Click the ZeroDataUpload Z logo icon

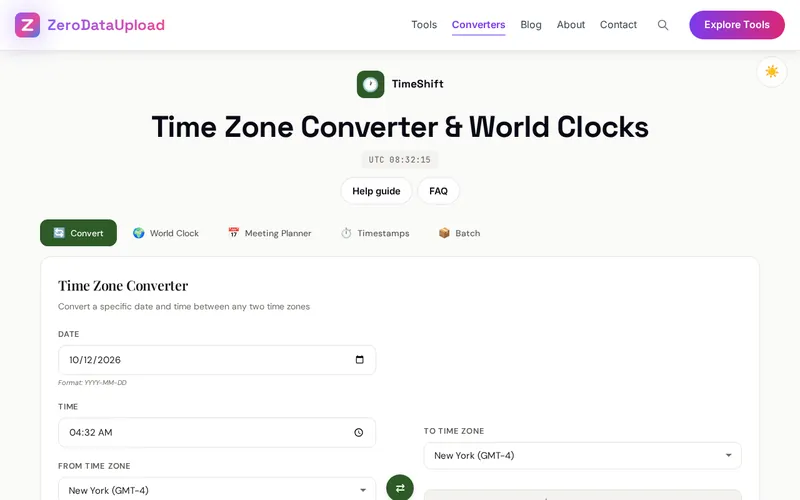click(28, 25)
